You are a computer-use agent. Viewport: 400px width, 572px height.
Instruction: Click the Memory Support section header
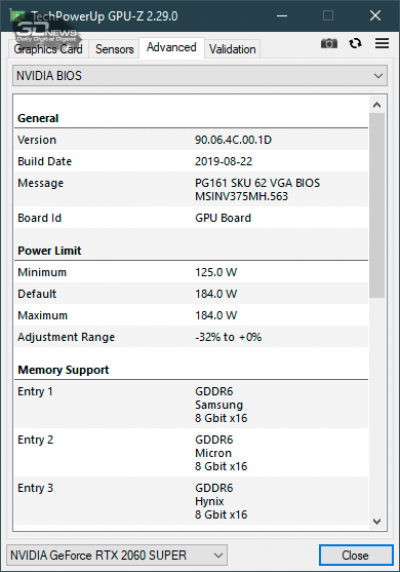pyautogui.click(x=63, y=370)
